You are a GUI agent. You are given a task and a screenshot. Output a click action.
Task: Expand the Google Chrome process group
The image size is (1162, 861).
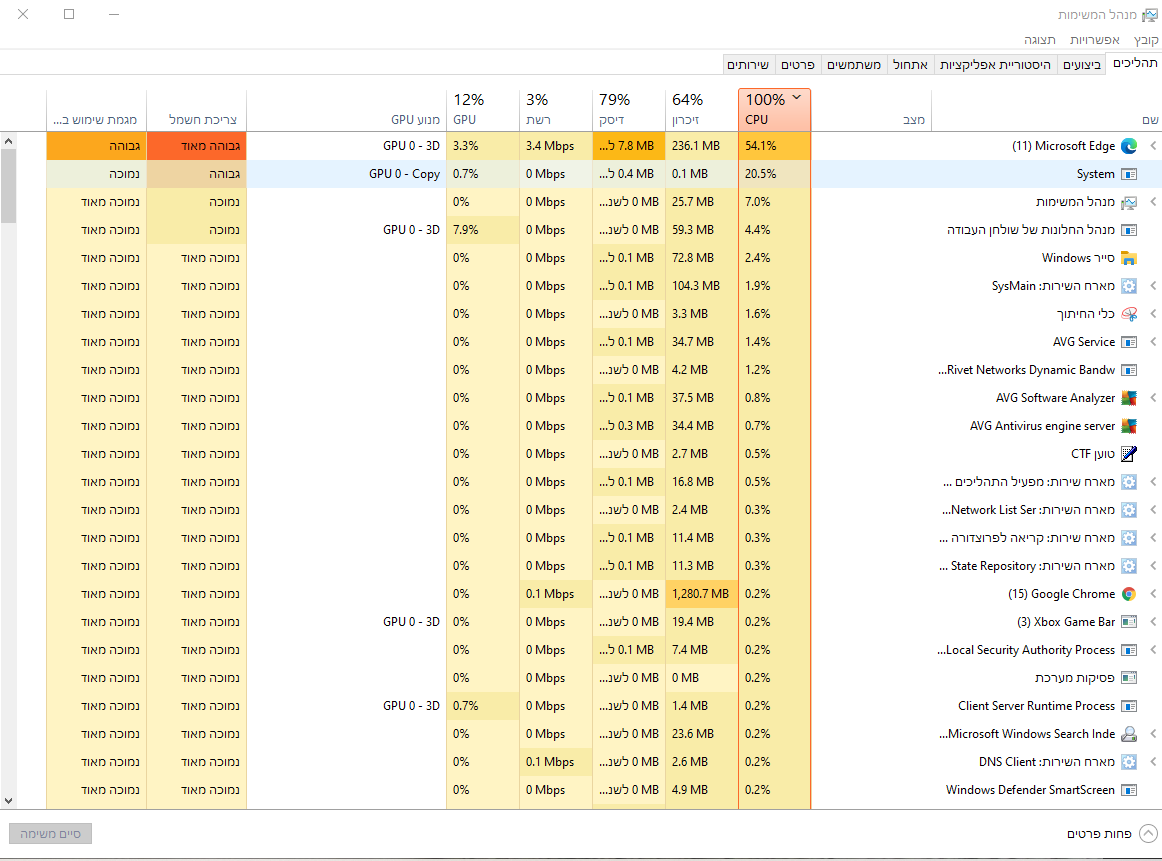(1153, 594)
